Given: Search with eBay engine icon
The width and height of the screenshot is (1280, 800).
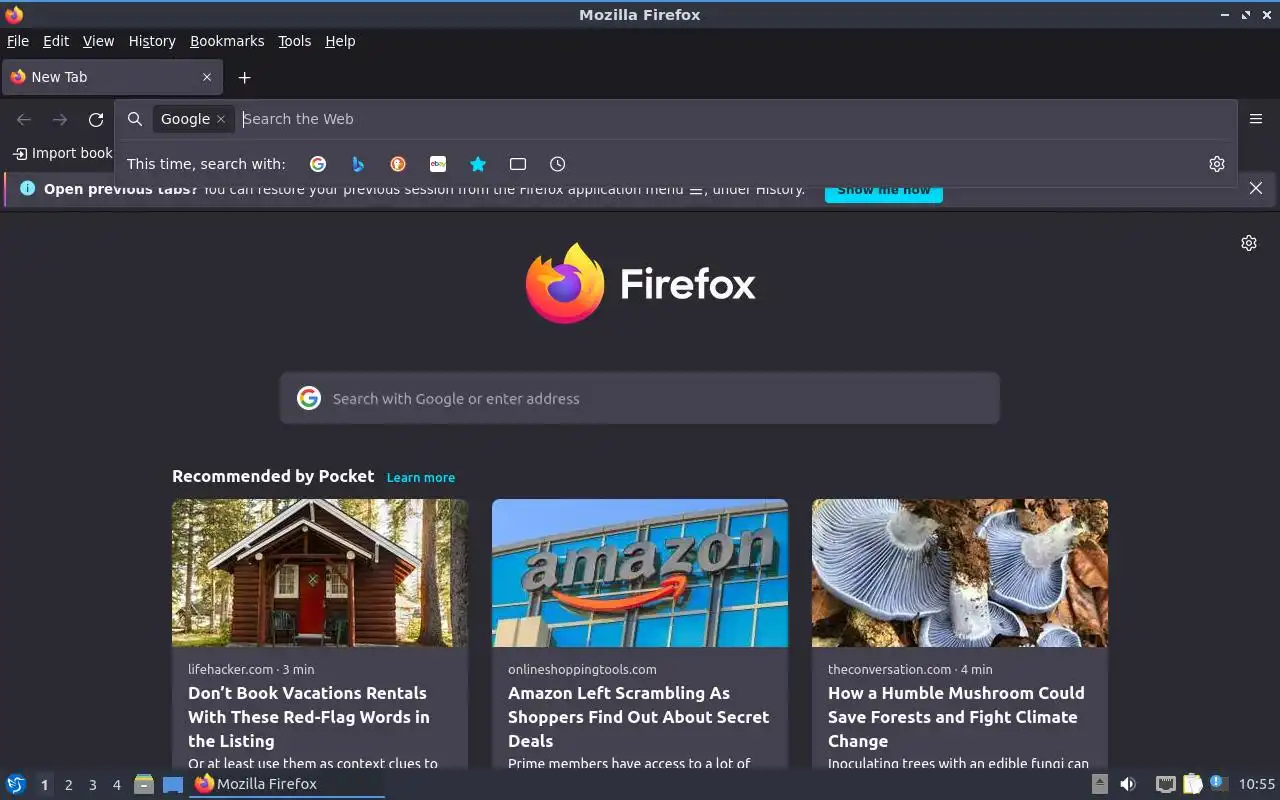Looking at the screenshot, I should pyautogui.click(x=438, y=164).
